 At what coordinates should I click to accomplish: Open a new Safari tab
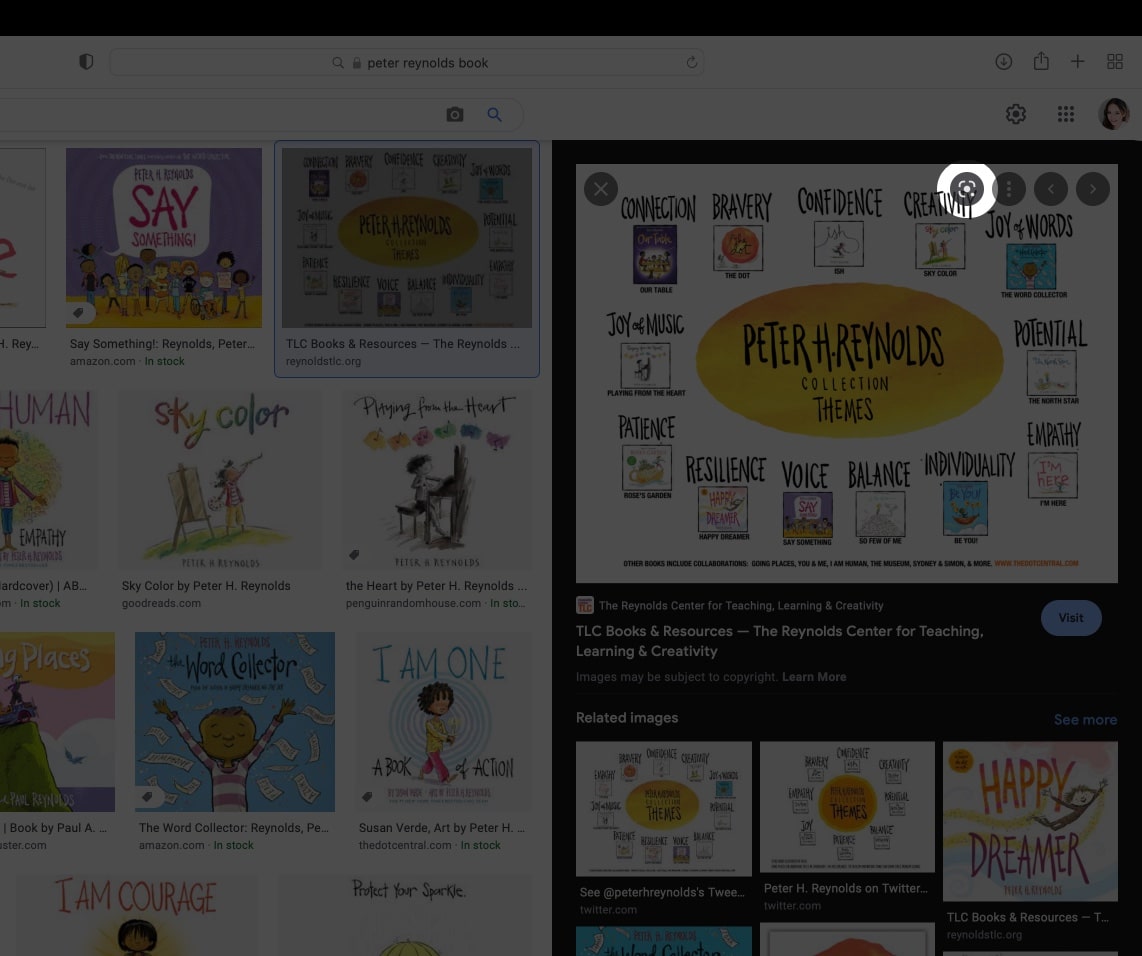[x=1077, y=62]
